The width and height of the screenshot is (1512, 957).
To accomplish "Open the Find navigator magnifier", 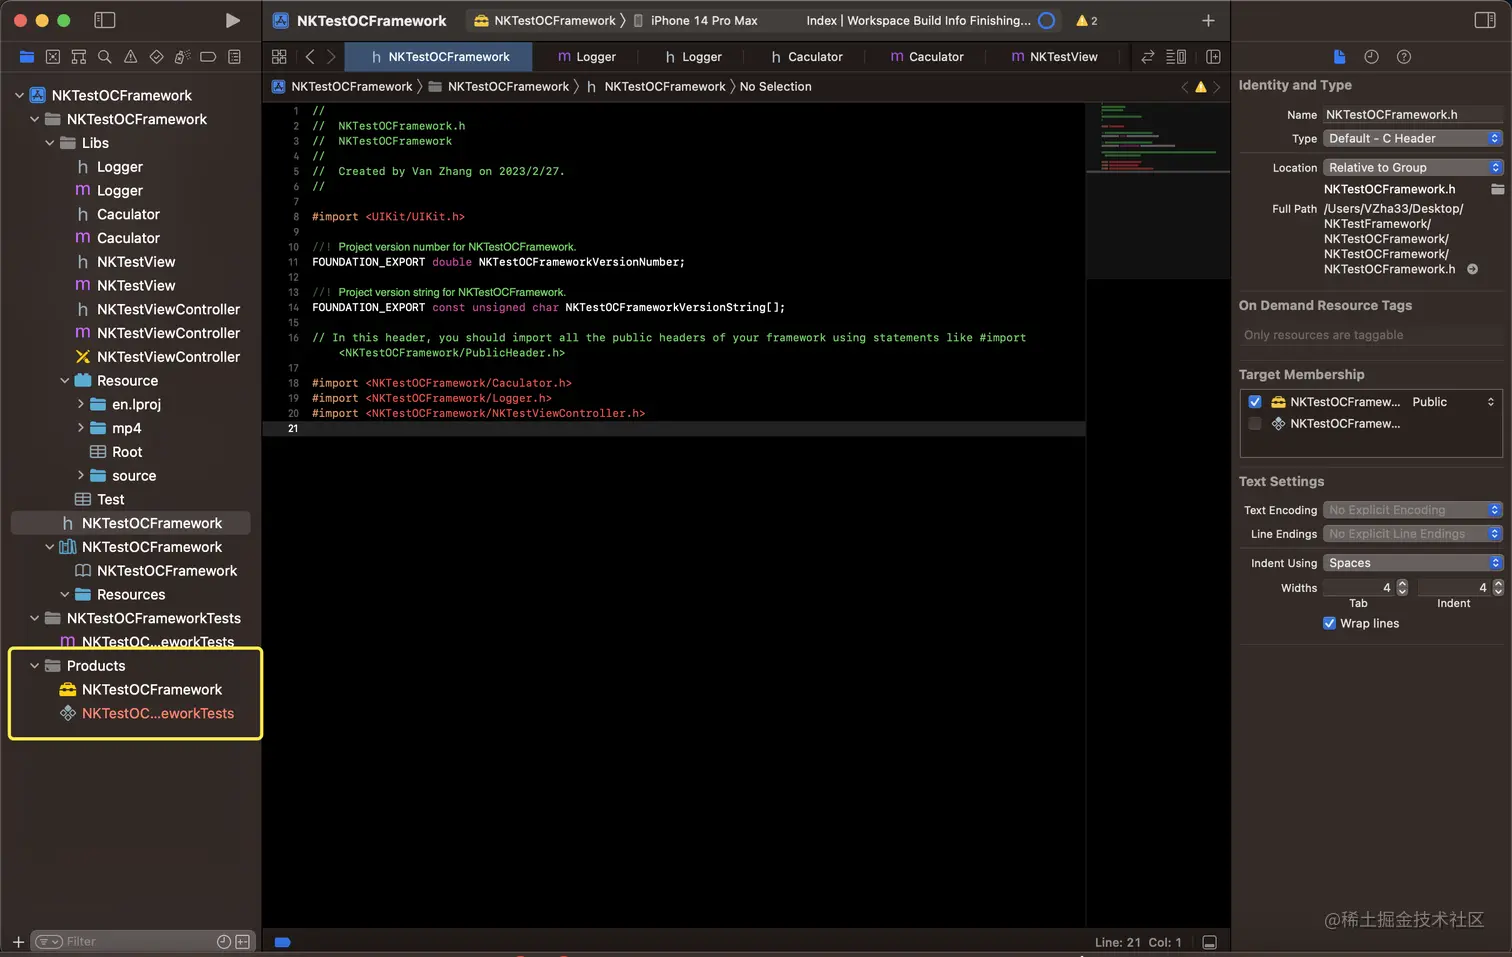I will [x=104, y=57].
